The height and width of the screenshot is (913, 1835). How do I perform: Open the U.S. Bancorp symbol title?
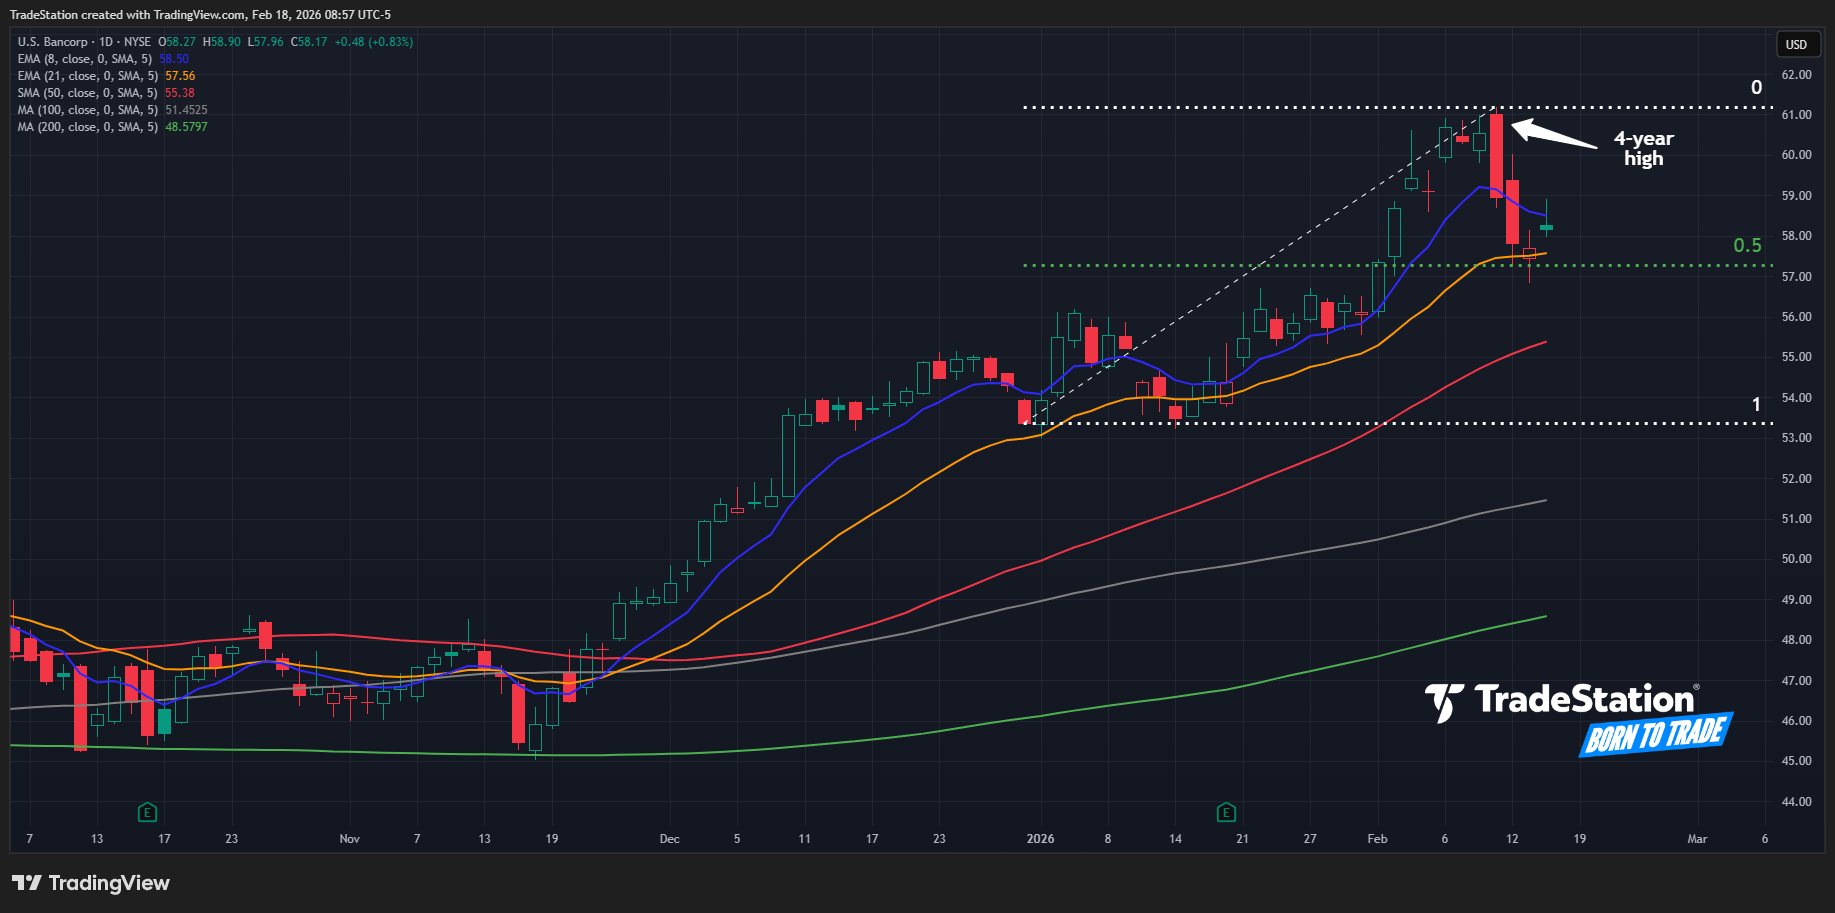coord(84,42)
